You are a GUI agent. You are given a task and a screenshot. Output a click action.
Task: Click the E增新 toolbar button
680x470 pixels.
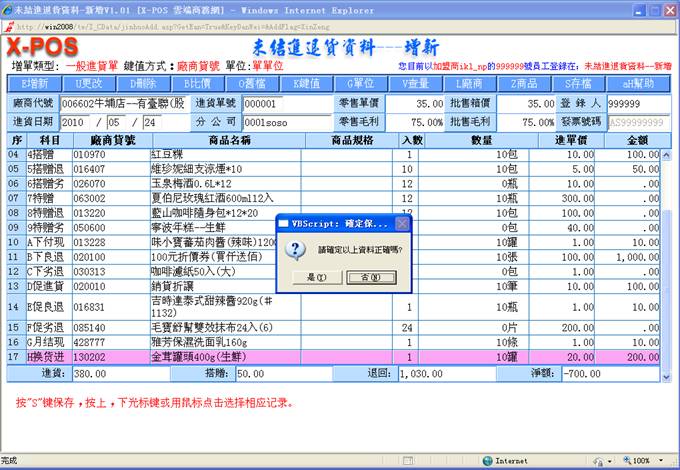coord(34,83)
